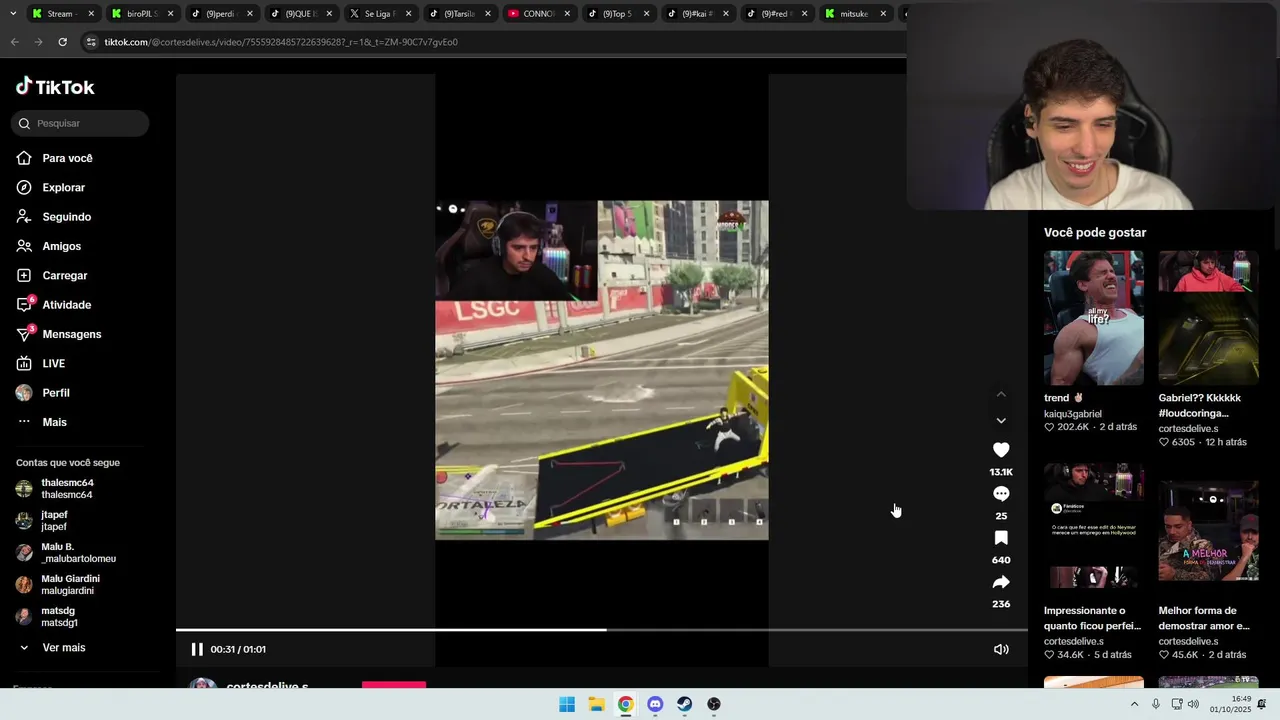
Task: Open Malu B. followed account
Action: point(78,553)
